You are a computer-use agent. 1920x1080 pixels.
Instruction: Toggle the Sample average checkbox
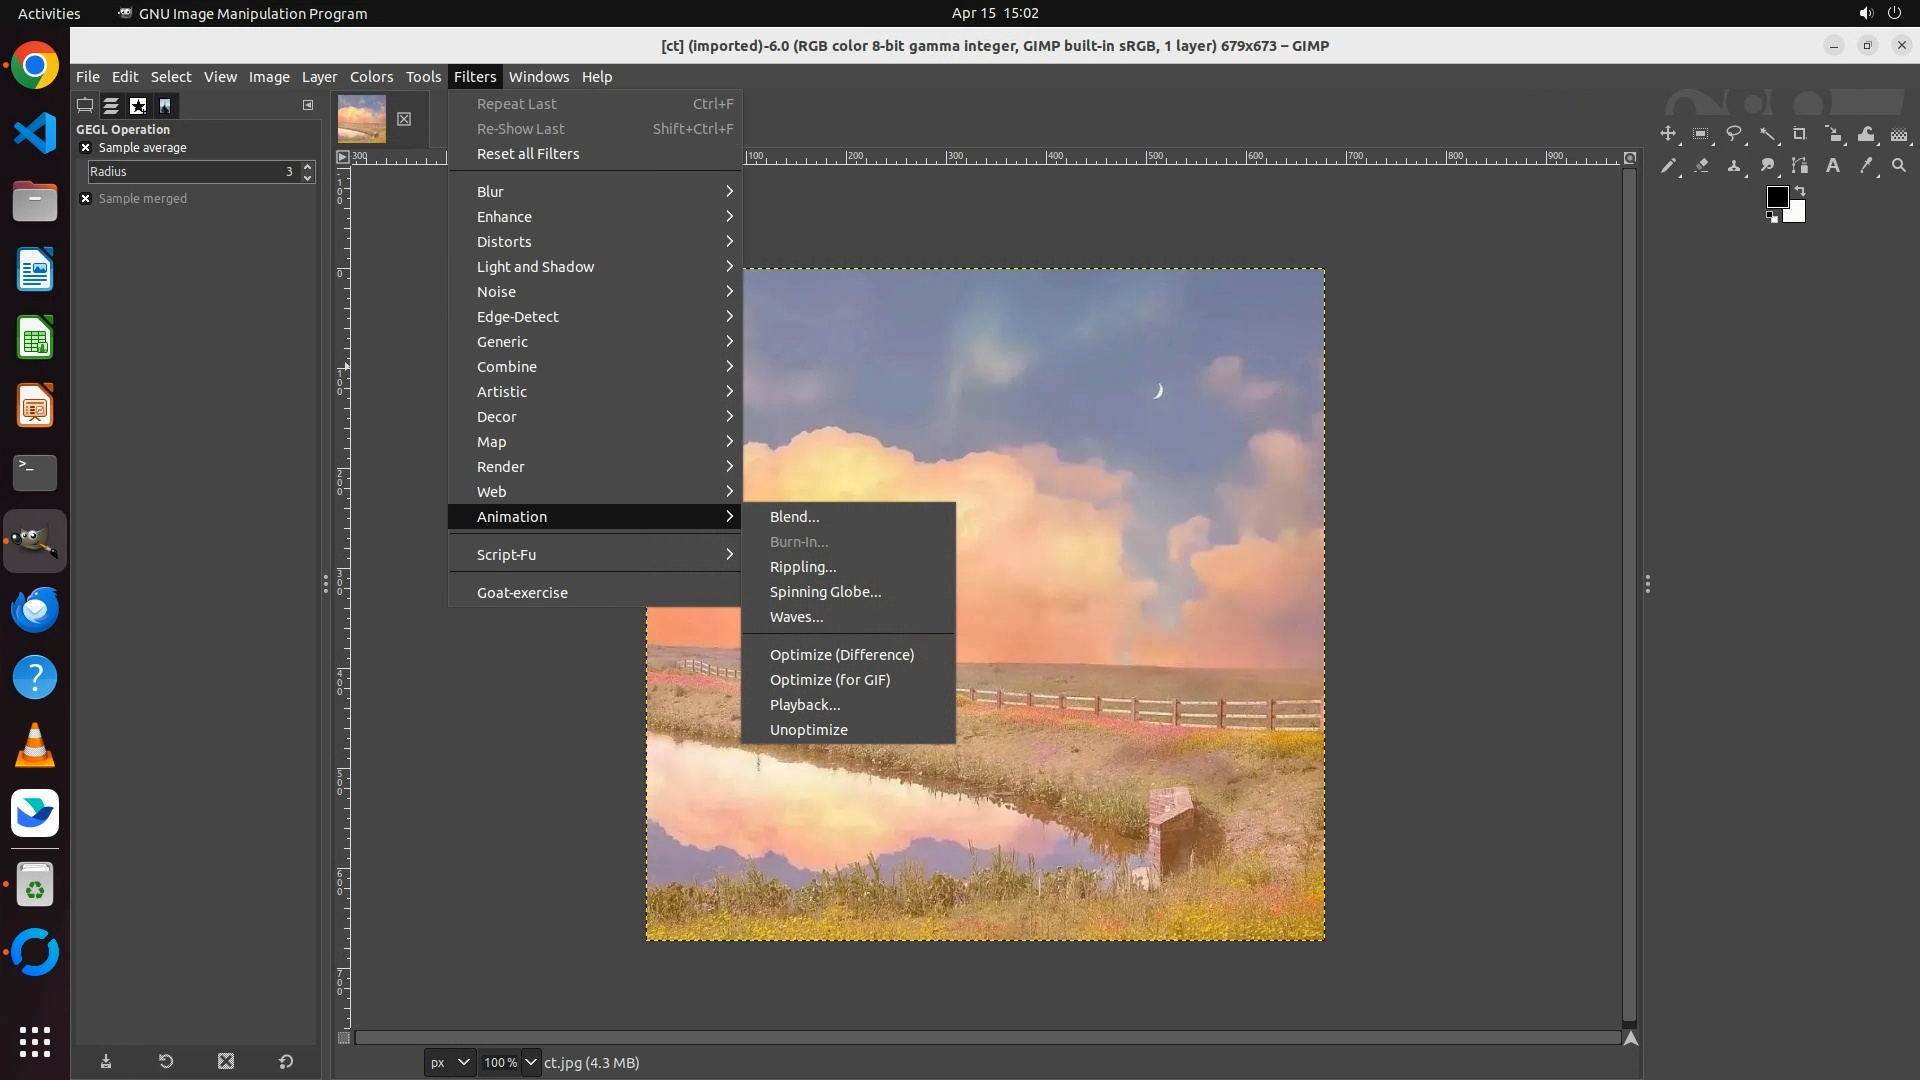coord(86,148)
